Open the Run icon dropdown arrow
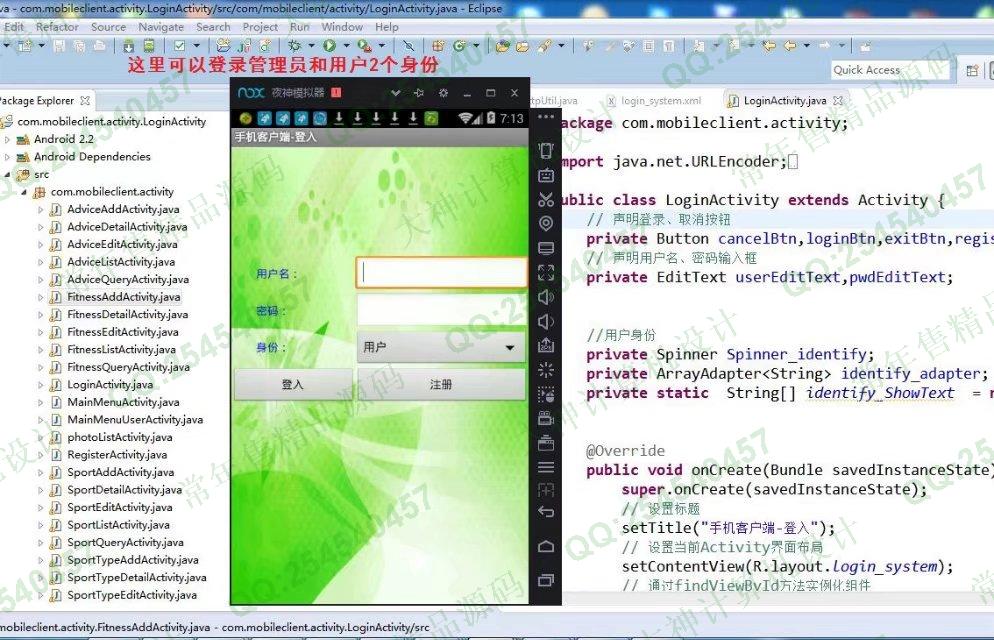This screenshot has height=640, width=994. pyautogui.click(x=347, y=46)
